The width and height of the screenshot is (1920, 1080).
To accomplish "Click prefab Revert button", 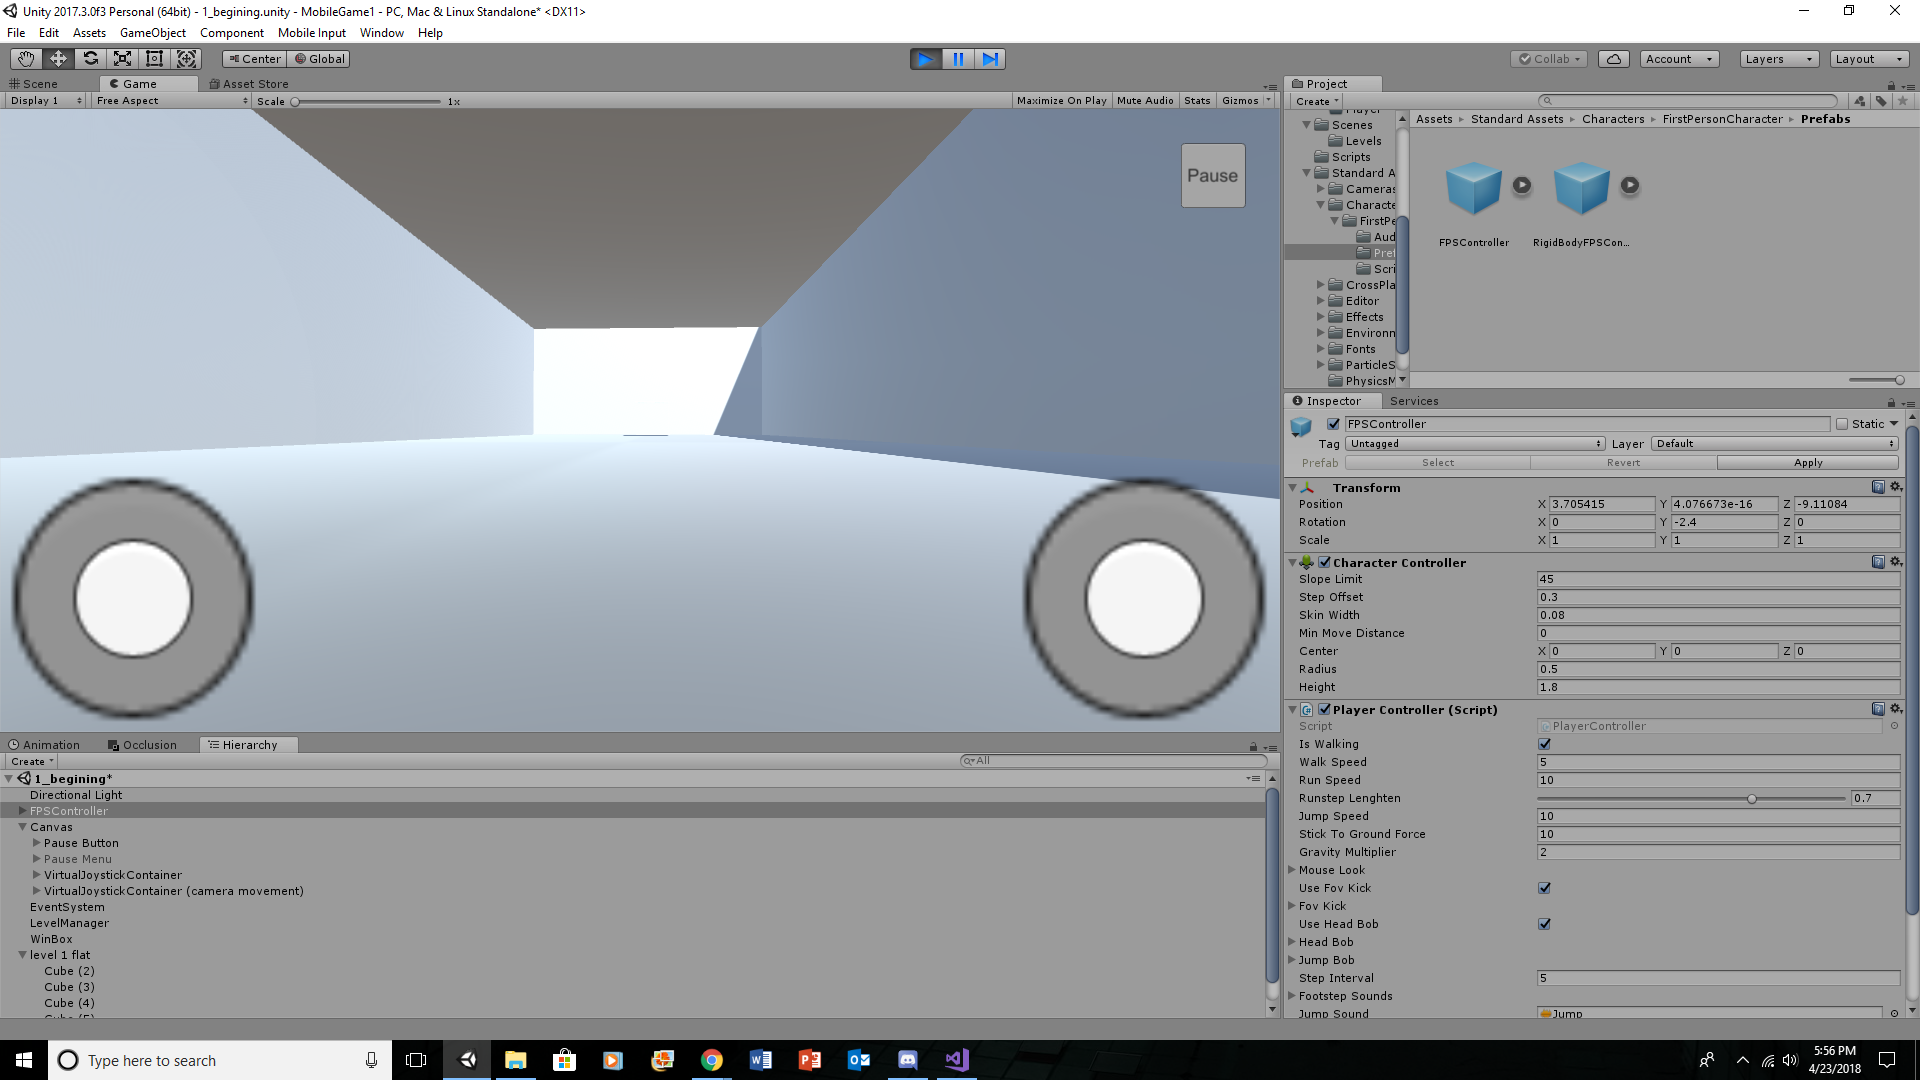I will [1624, 463].
